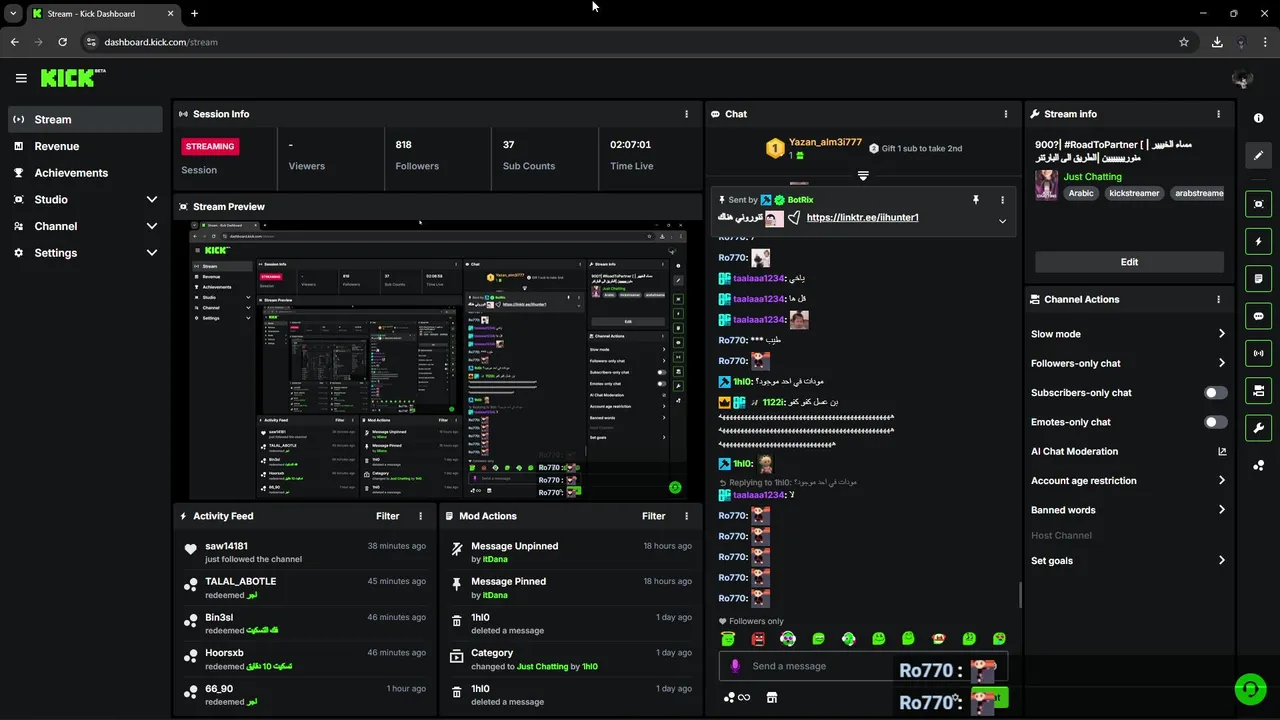Open Banned words settings
1280x720 pixels.
point(1129,510)
